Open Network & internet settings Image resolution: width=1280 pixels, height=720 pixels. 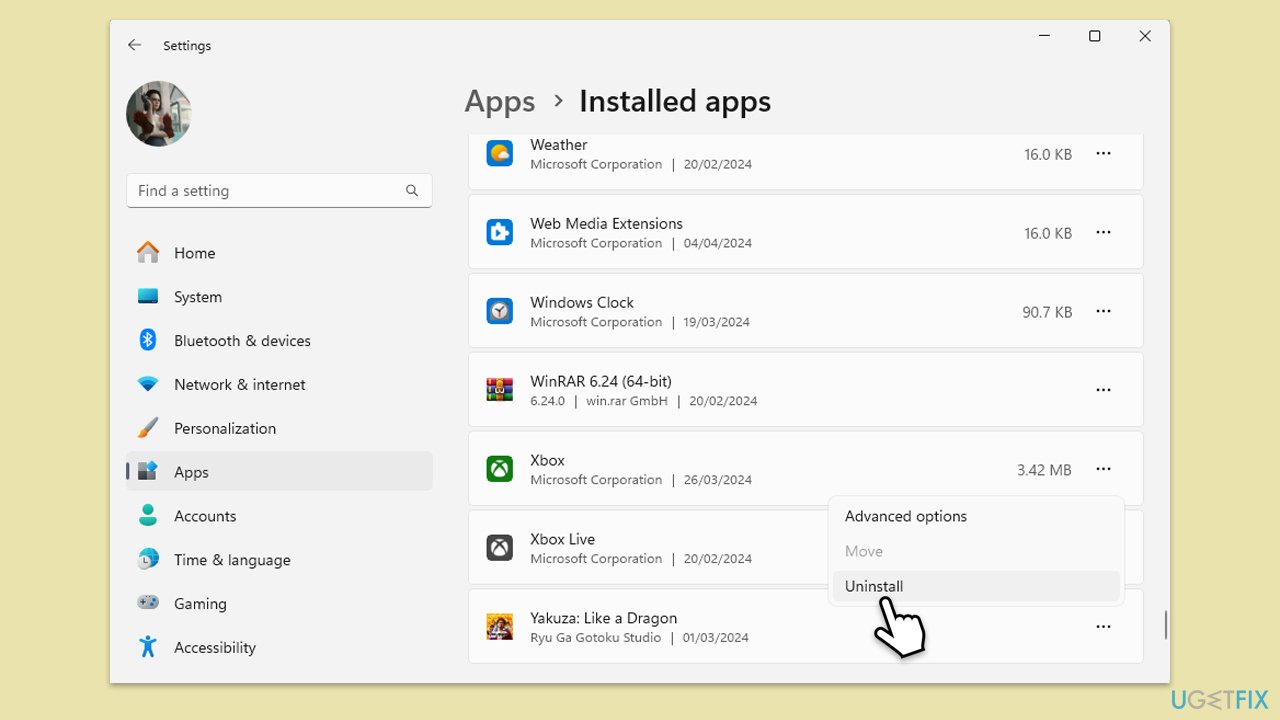(x=239, y=385)
